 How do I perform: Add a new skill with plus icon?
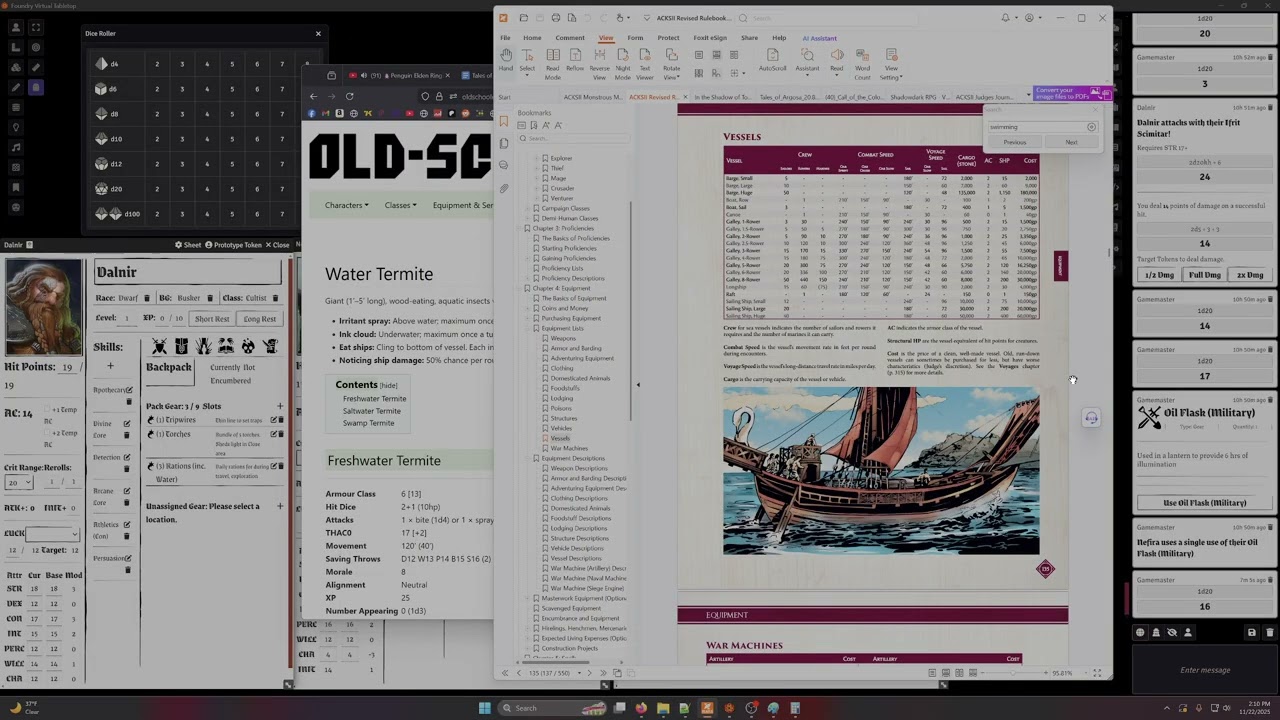tap(111, 366)
